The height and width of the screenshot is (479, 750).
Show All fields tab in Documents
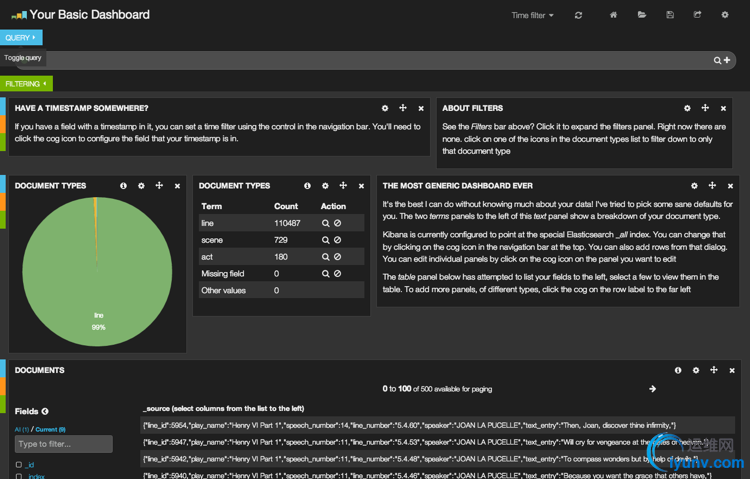[22, 429]
